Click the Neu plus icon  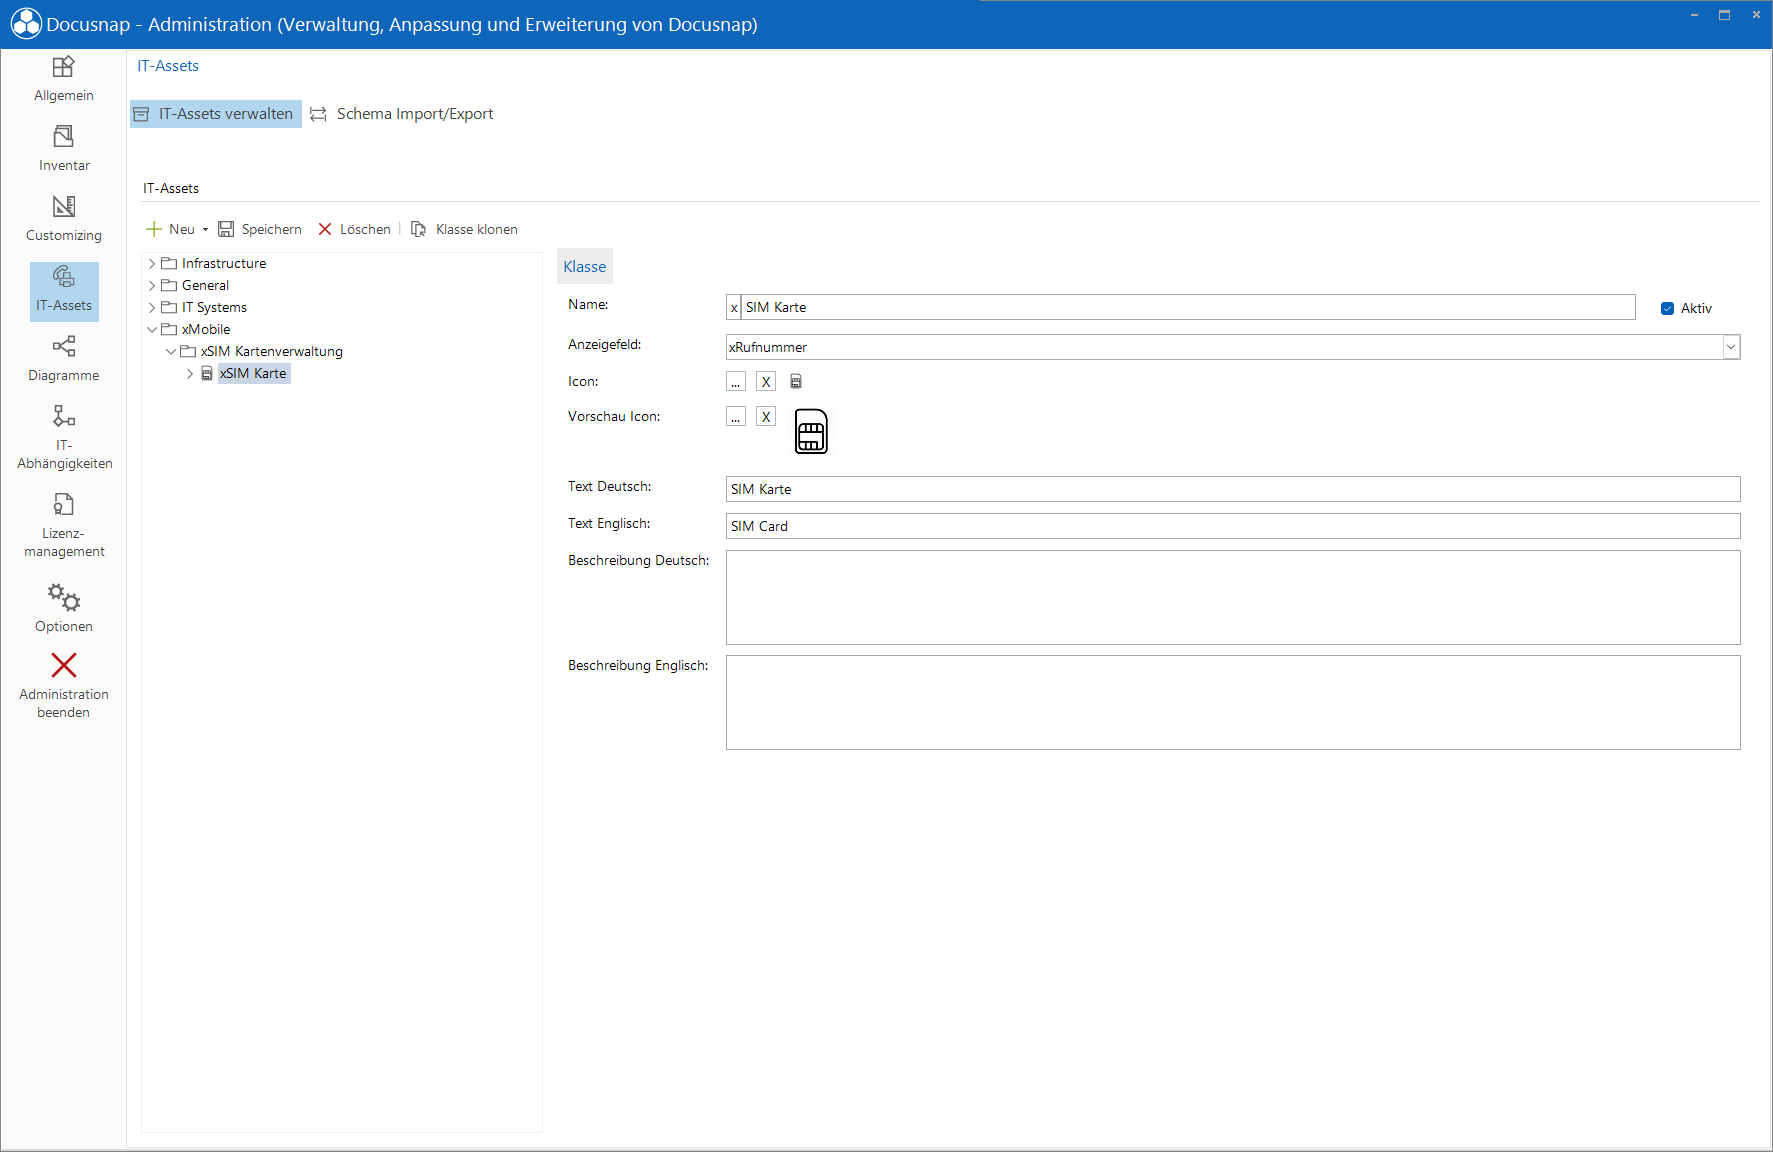tap(154, 229)
